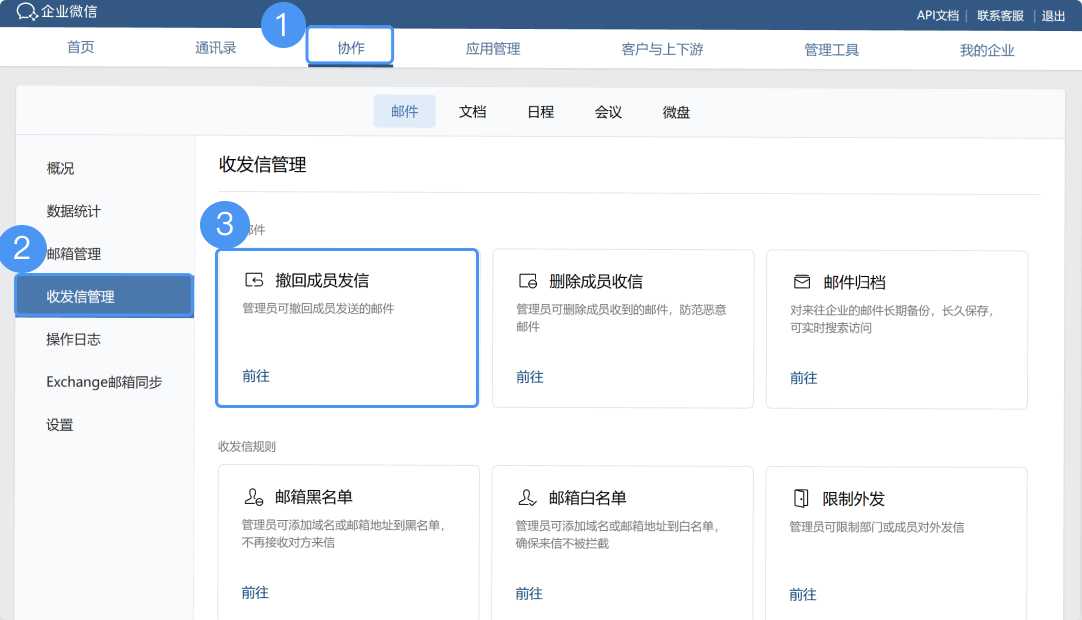This screenshot has width=1082, height=620.
Task: Switch to the 日程 sub-tab
Action: (540, 112)
